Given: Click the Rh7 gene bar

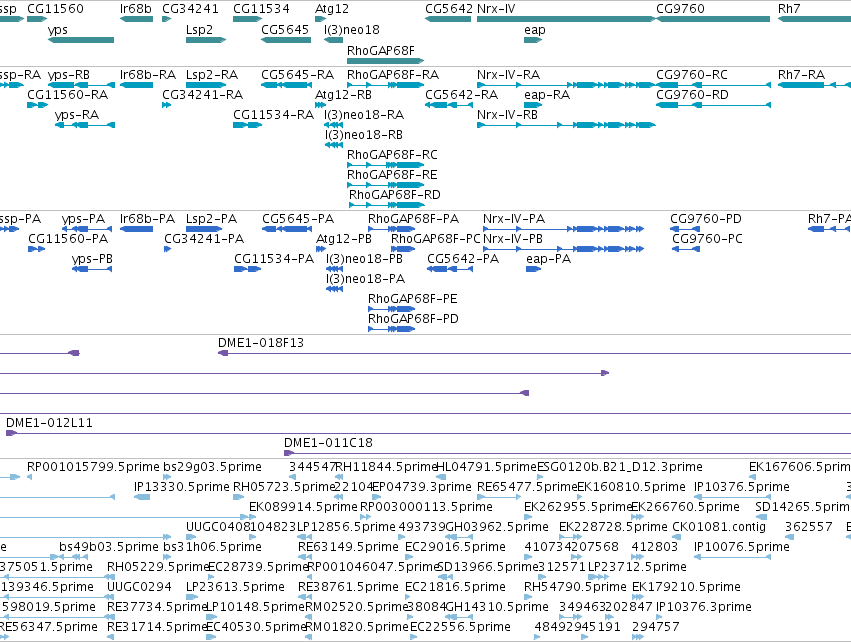Looking at the screenshot, I should (814, 19).
